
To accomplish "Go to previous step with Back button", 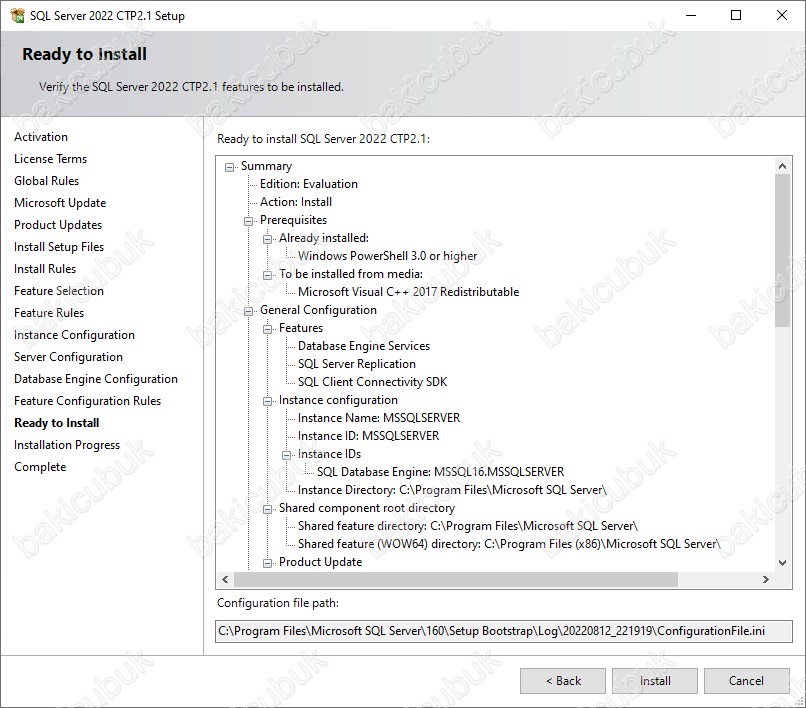I will click(x=563, y=681).
